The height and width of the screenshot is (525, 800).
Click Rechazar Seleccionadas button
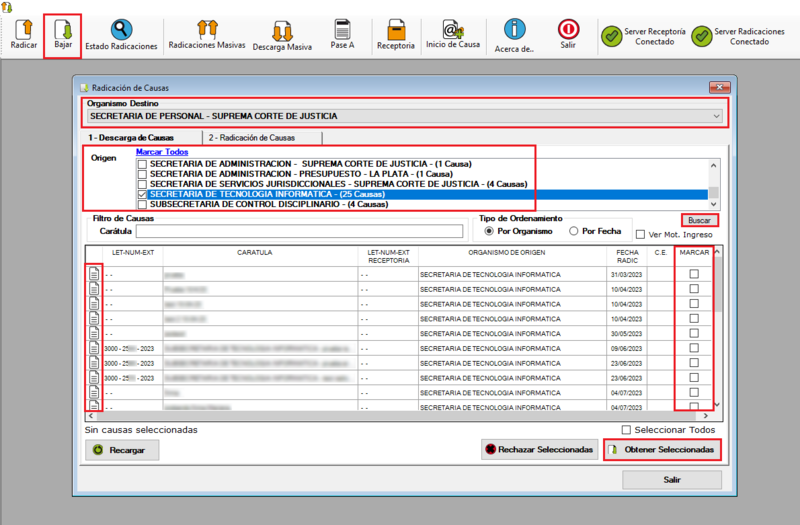click(x=539, y=449)
